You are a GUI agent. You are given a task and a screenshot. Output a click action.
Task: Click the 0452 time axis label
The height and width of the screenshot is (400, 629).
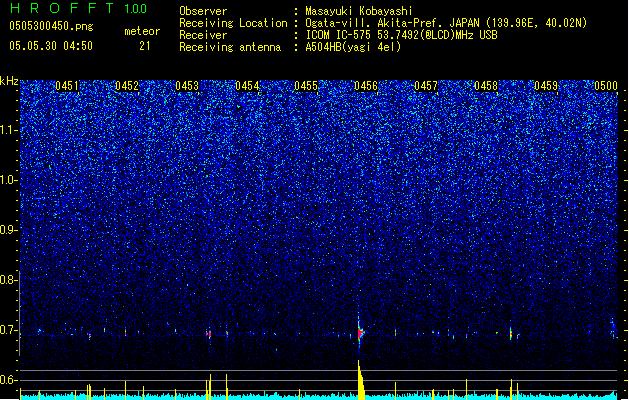click(x=127, y=86)
